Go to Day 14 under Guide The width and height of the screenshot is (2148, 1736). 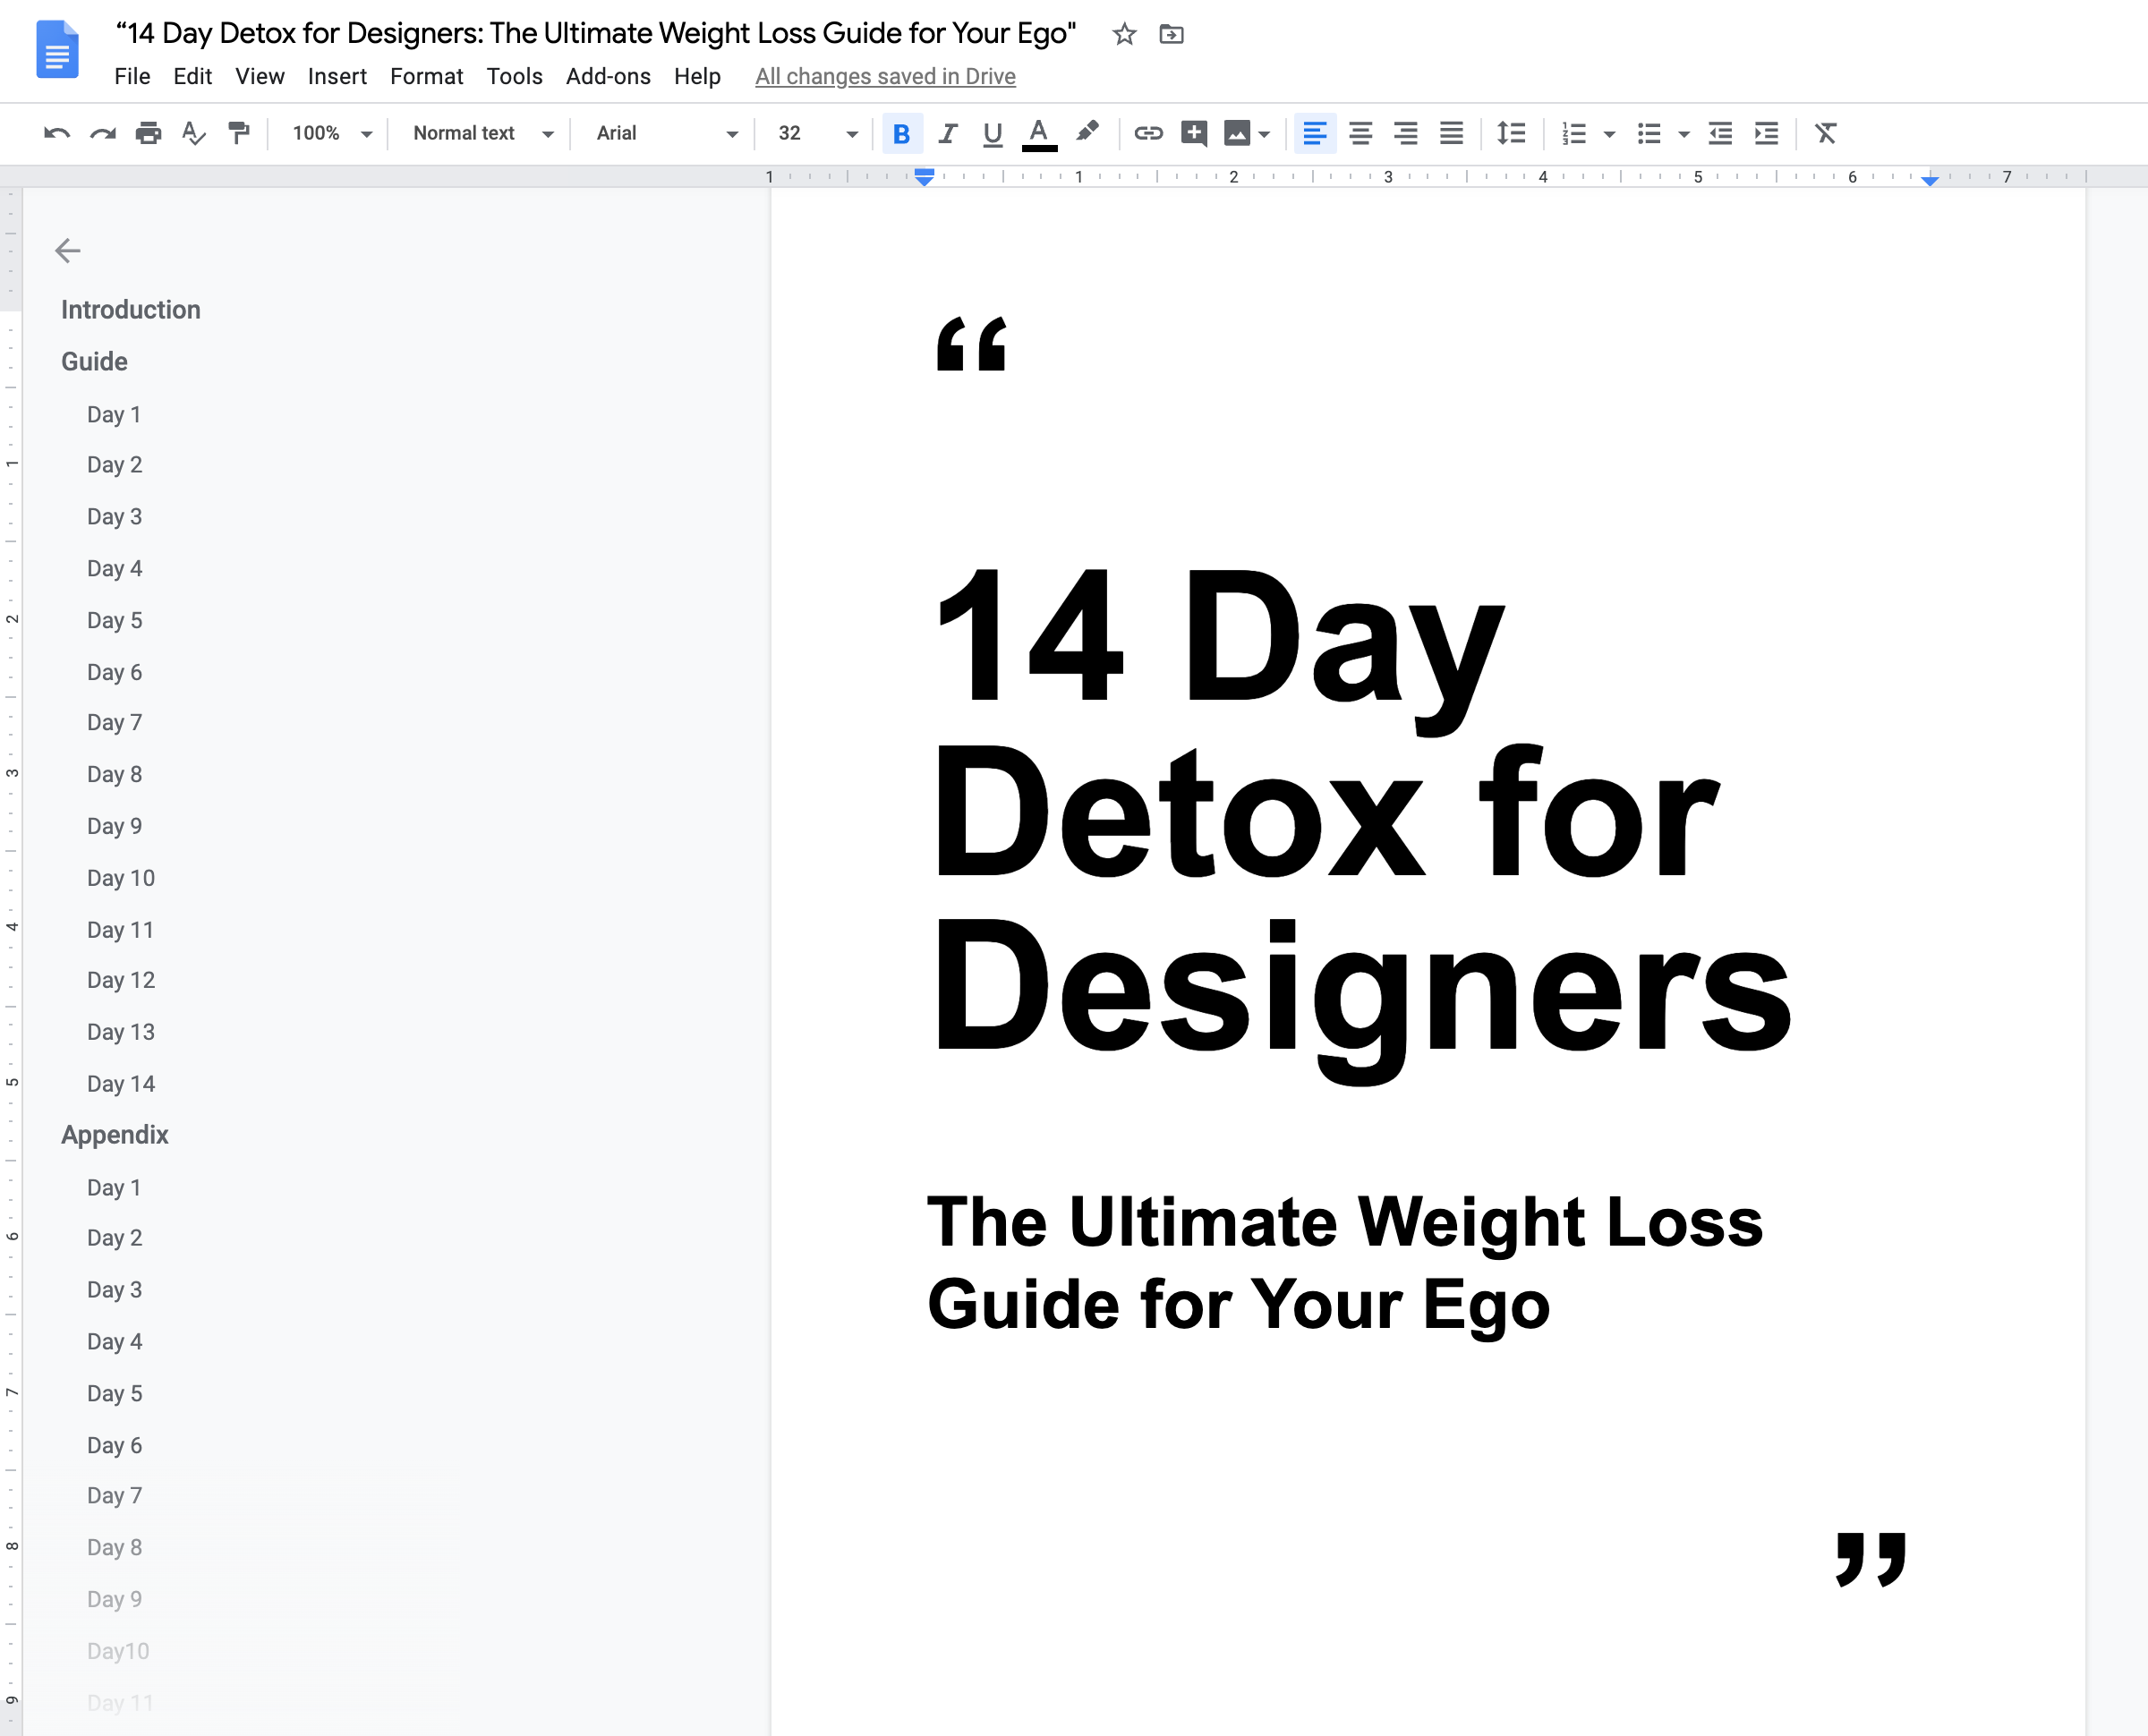(x=121, y=1084)
